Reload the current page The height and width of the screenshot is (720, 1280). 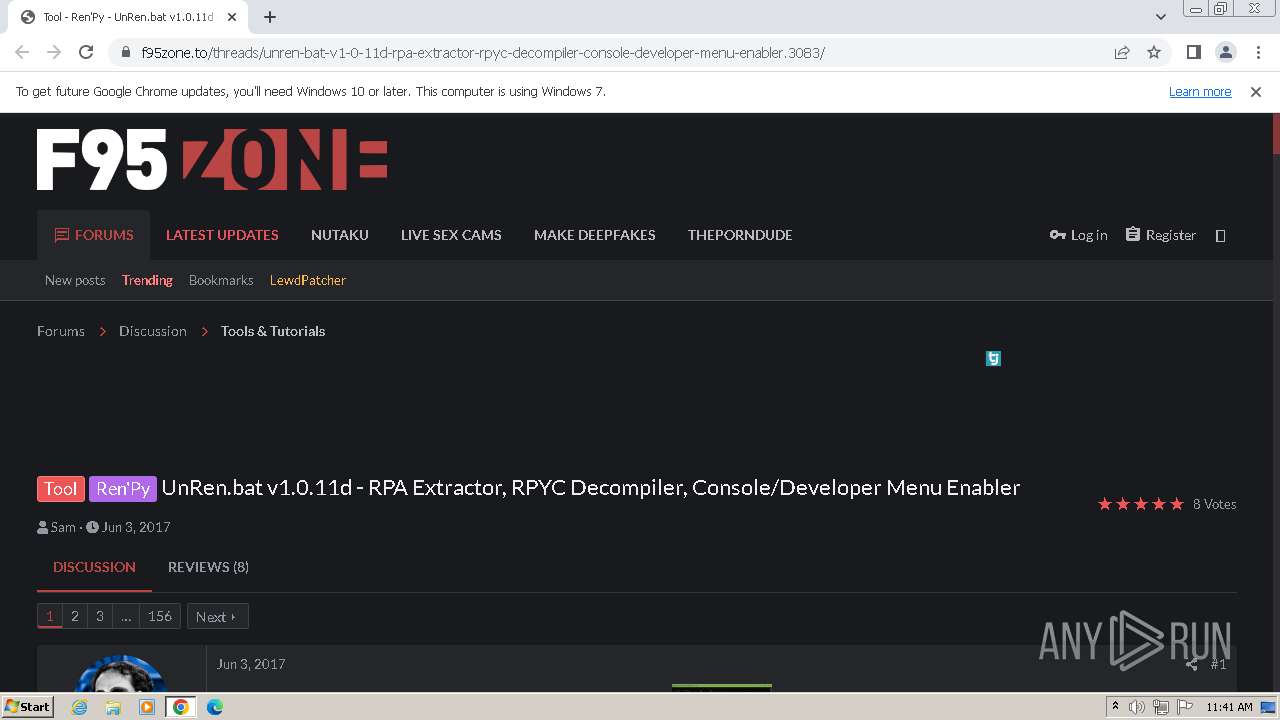(86, 52)
